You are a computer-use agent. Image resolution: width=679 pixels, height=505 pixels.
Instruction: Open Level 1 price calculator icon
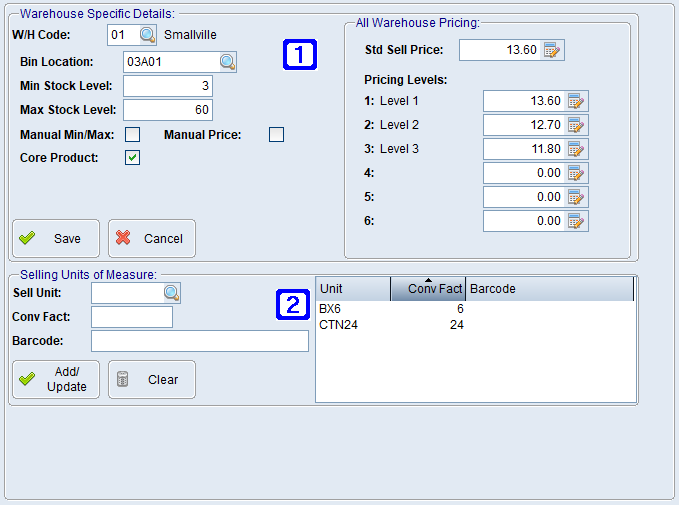click(576, 101)
